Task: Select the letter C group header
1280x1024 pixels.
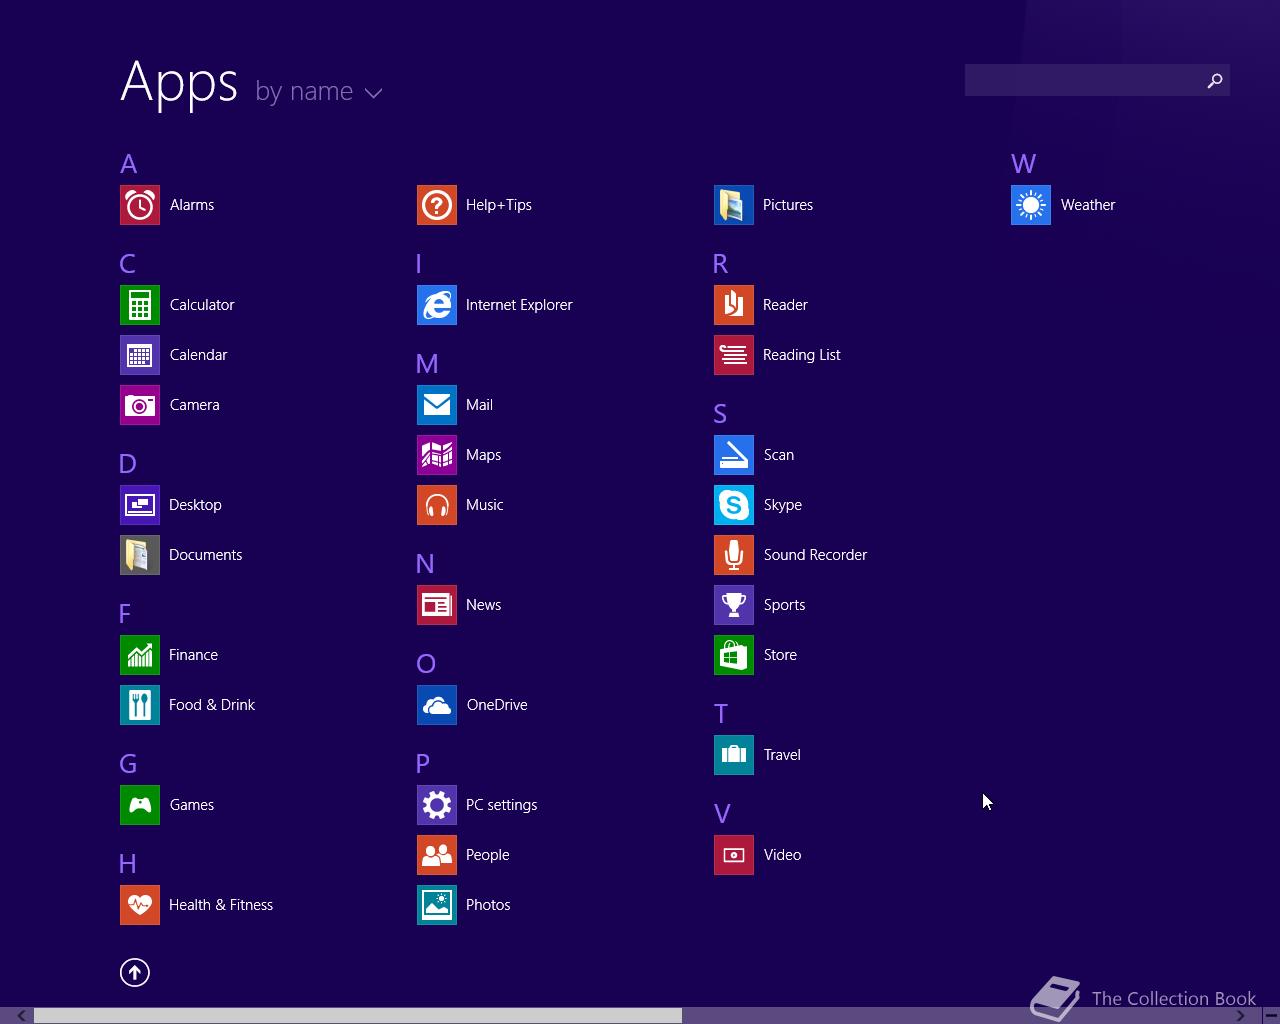Action: 128,264
